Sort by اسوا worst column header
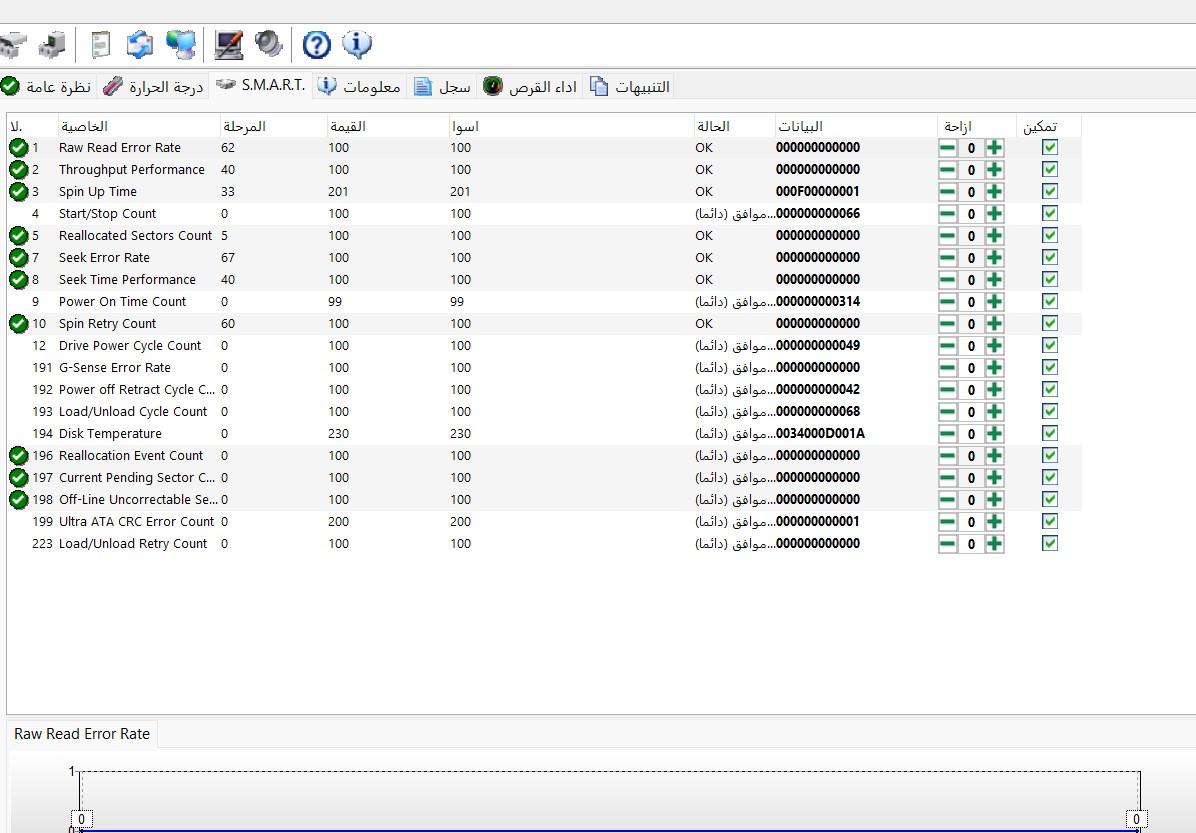 [x=571, y=126]
